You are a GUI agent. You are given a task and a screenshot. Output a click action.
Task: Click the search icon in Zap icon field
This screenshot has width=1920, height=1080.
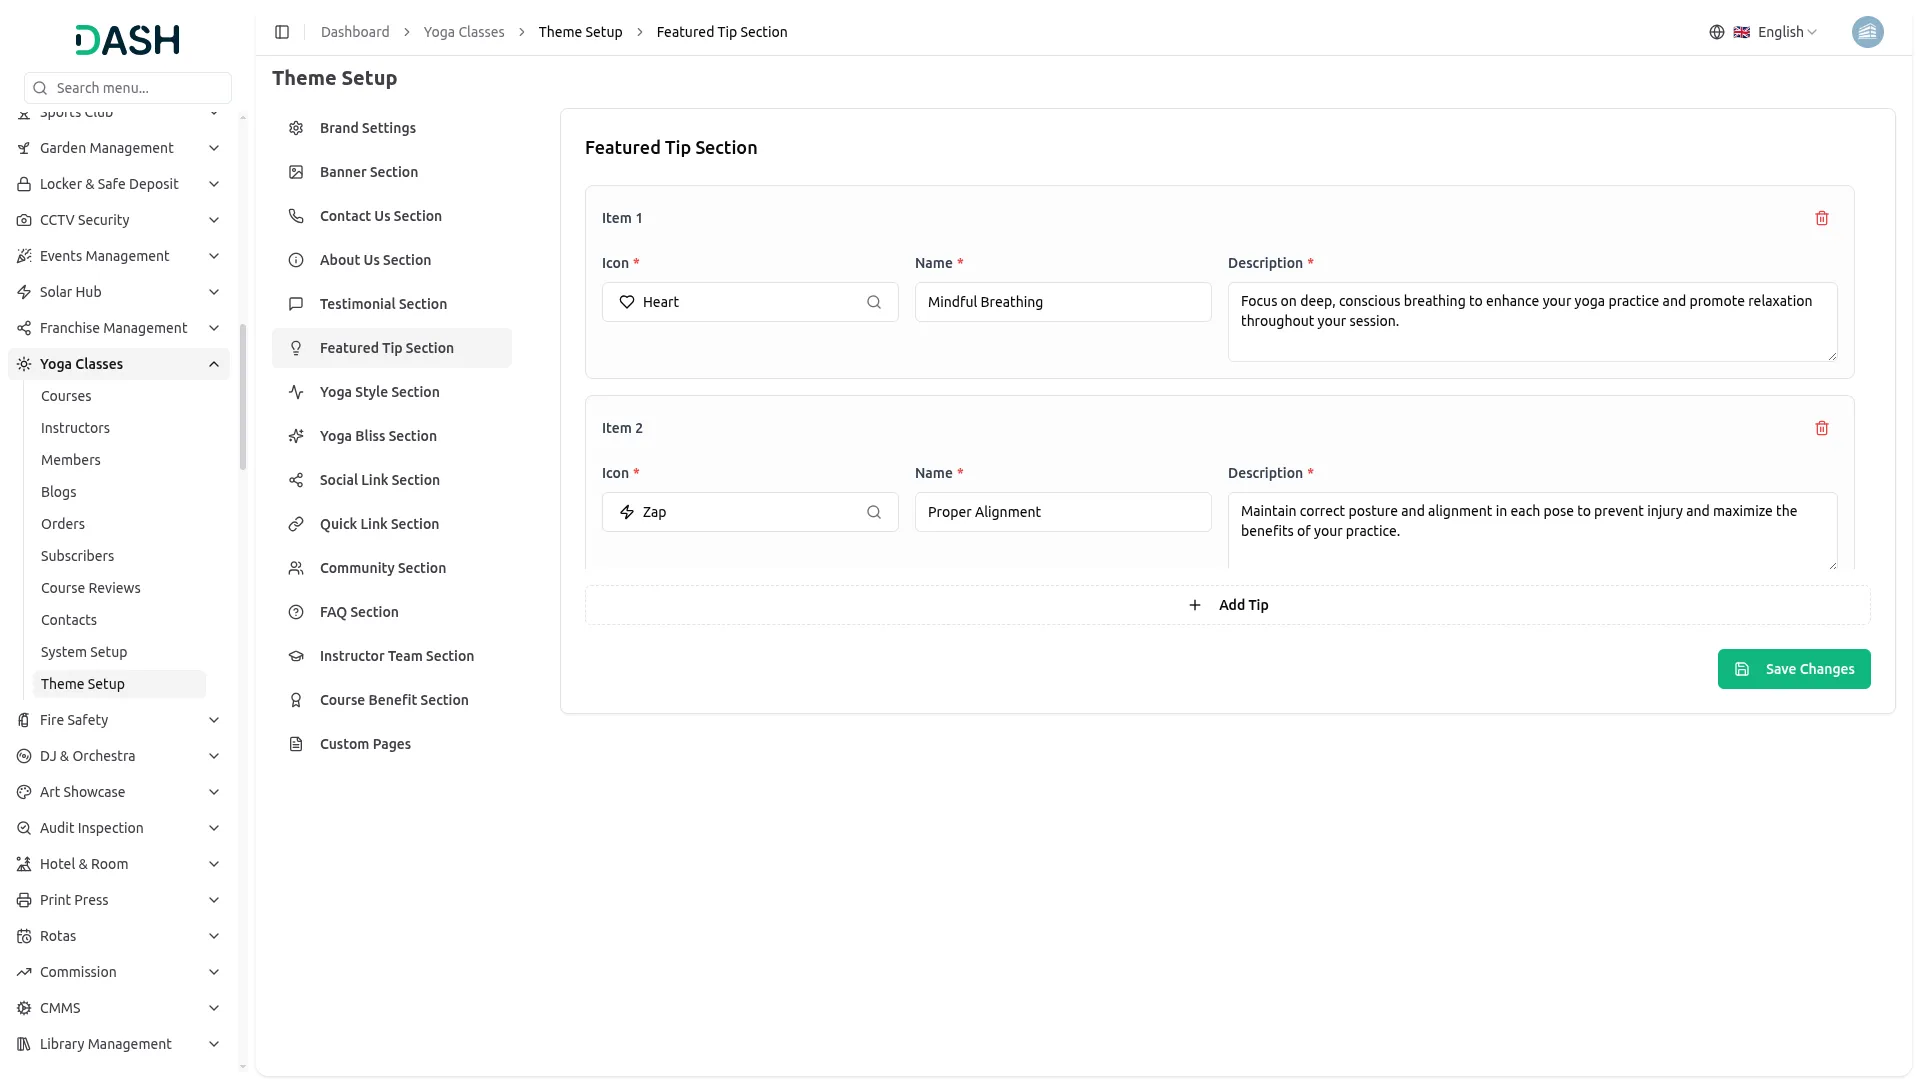(874, 512)
